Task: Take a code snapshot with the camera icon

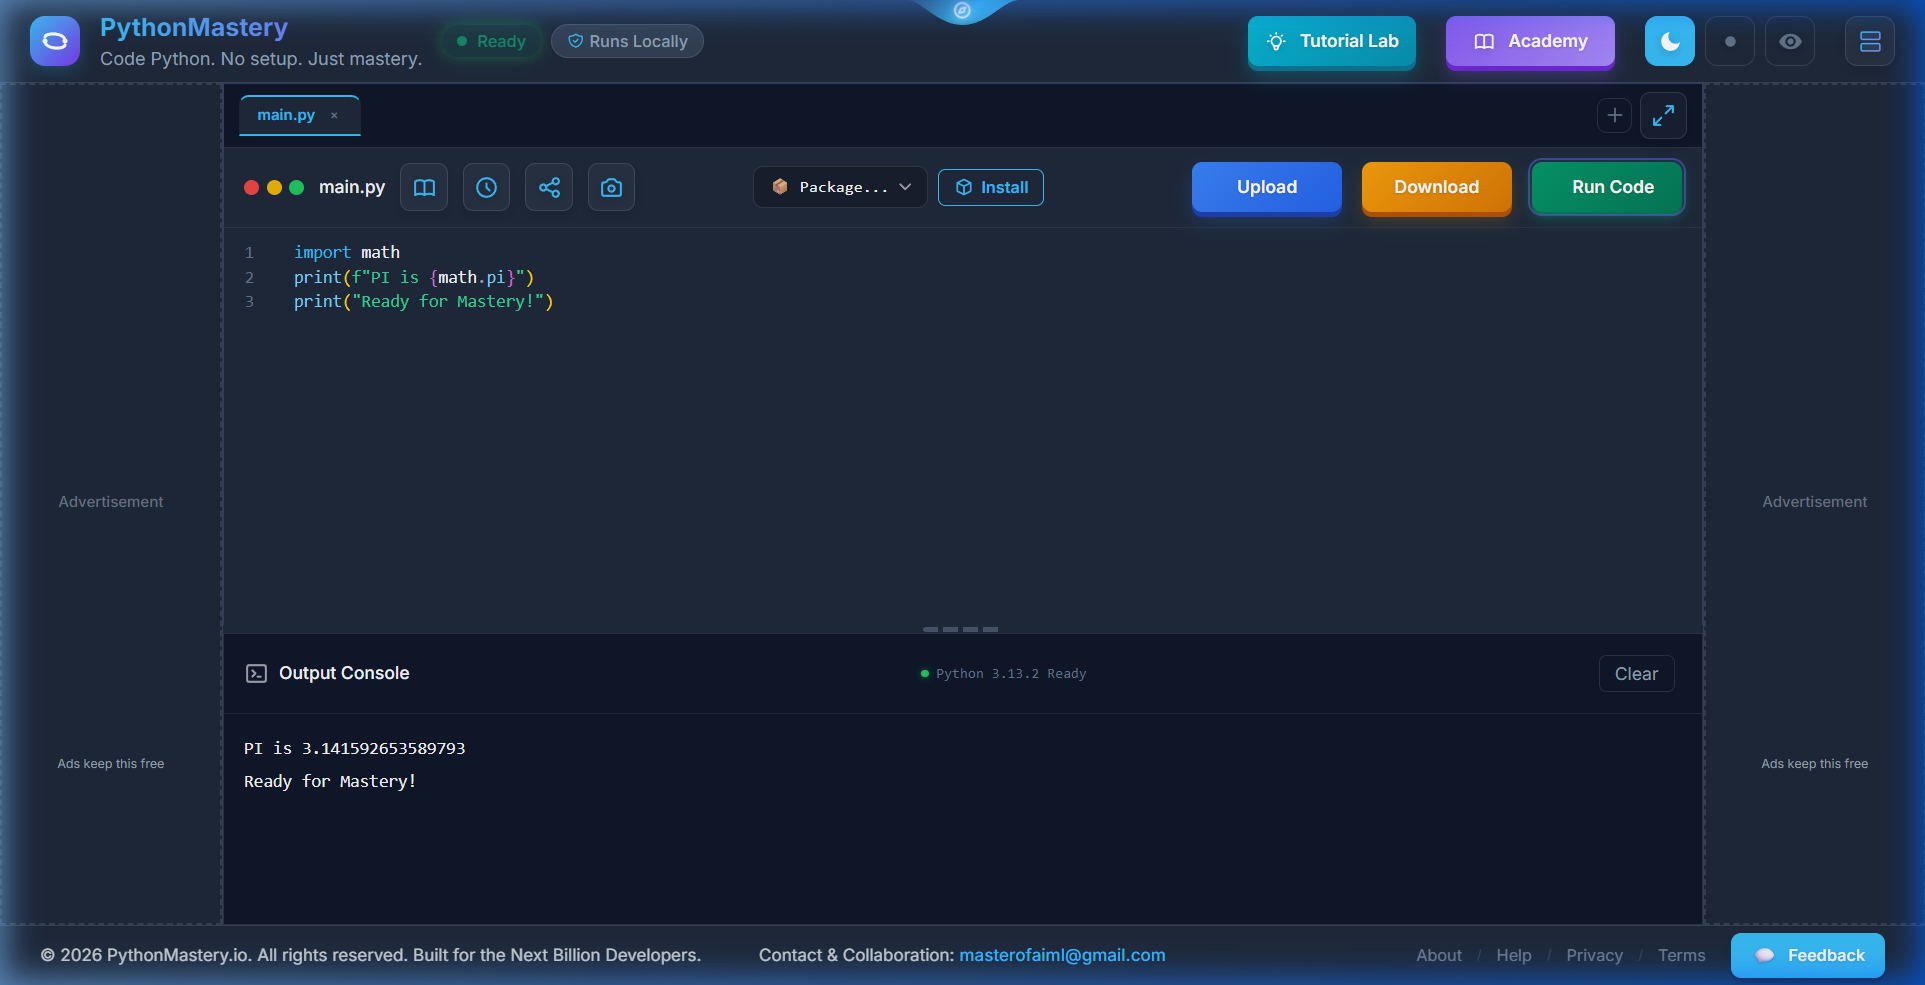Action: tap(611, 187)
